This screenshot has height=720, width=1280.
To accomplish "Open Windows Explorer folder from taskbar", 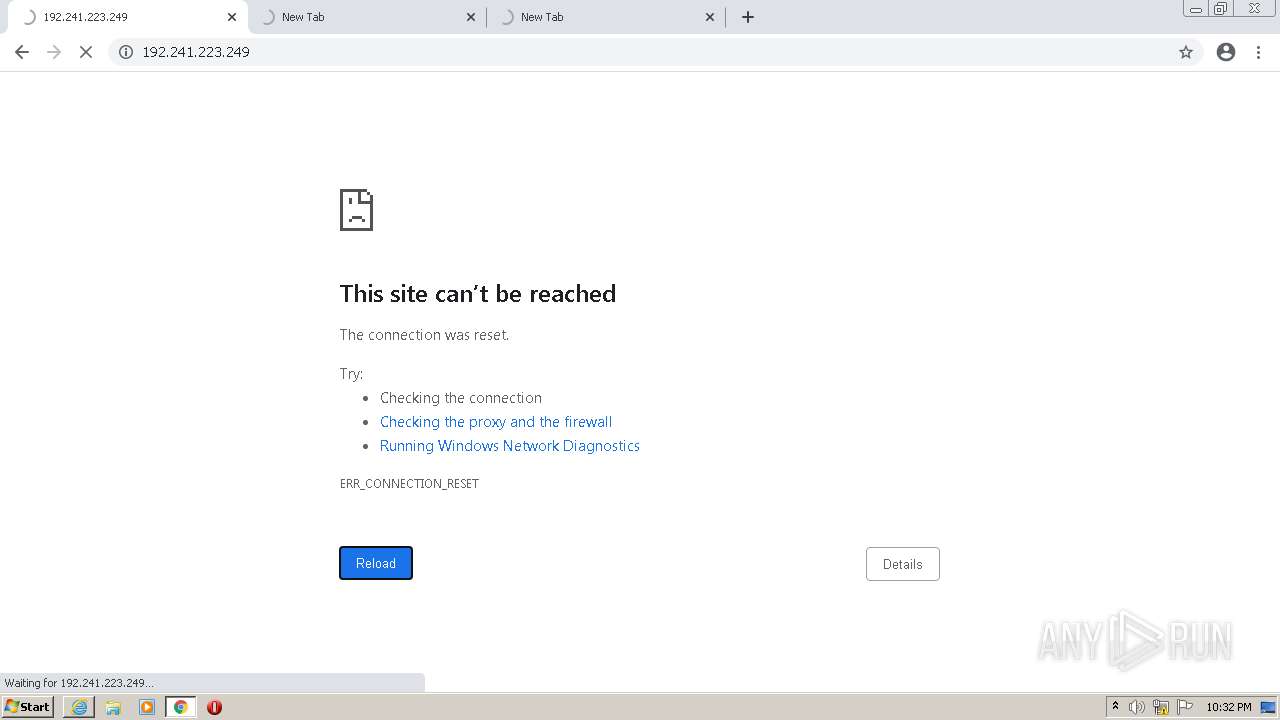I will click(x=113, y=707).
